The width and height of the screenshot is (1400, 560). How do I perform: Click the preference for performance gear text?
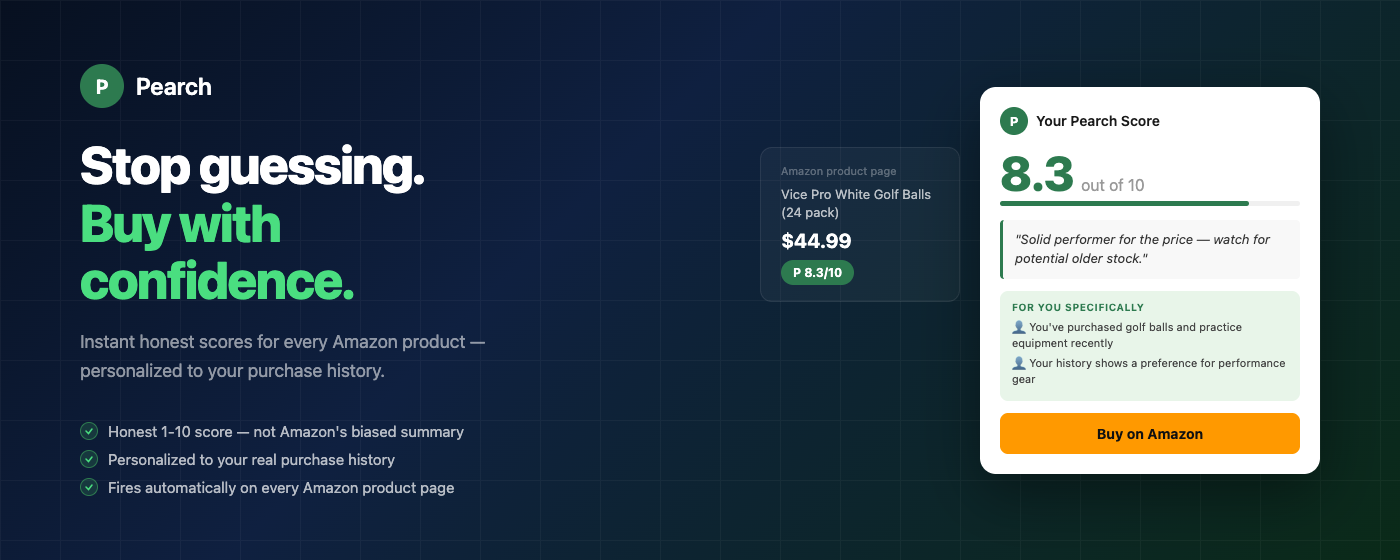click(x=1149, y=371)
